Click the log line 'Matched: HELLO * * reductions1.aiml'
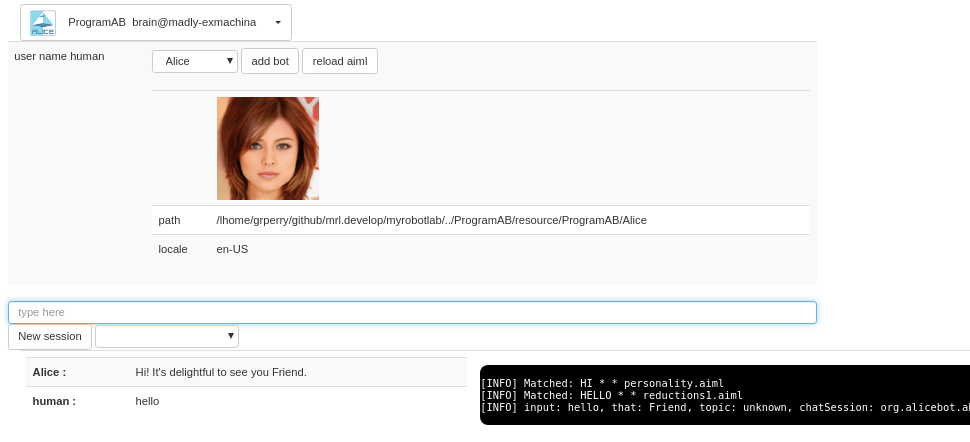Viewport: 970px width, 442px height. (x=611, y=396)
